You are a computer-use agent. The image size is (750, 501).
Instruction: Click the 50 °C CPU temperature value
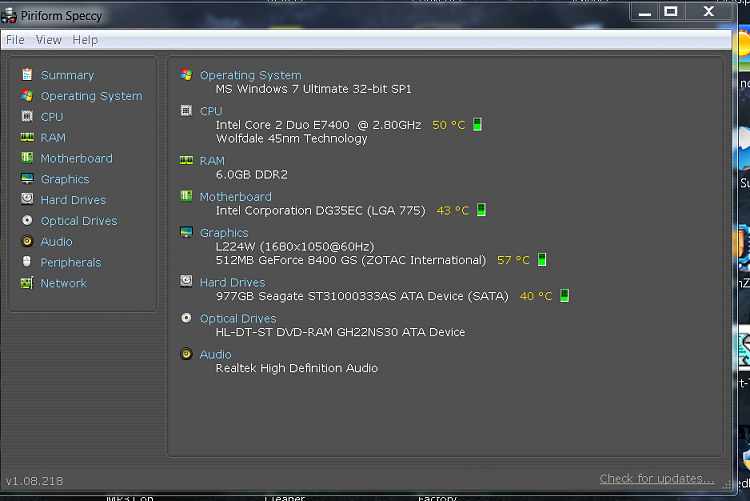[x=449, y=125]
